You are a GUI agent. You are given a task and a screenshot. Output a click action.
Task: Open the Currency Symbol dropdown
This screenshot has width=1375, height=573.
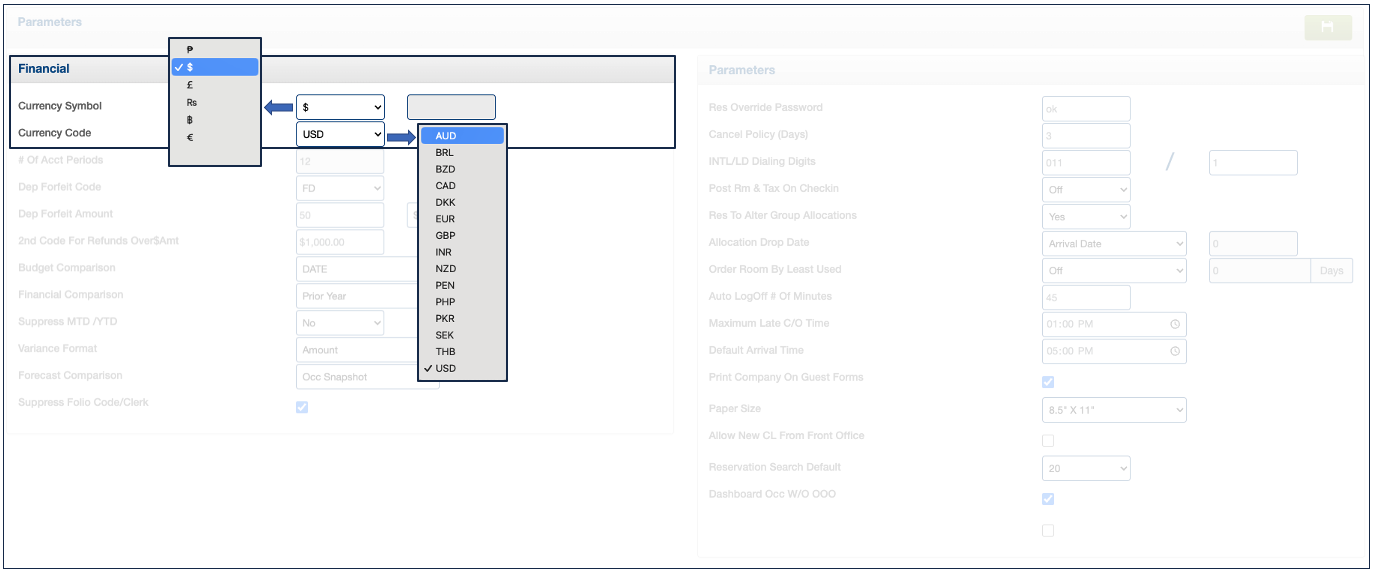coord(340,107)
